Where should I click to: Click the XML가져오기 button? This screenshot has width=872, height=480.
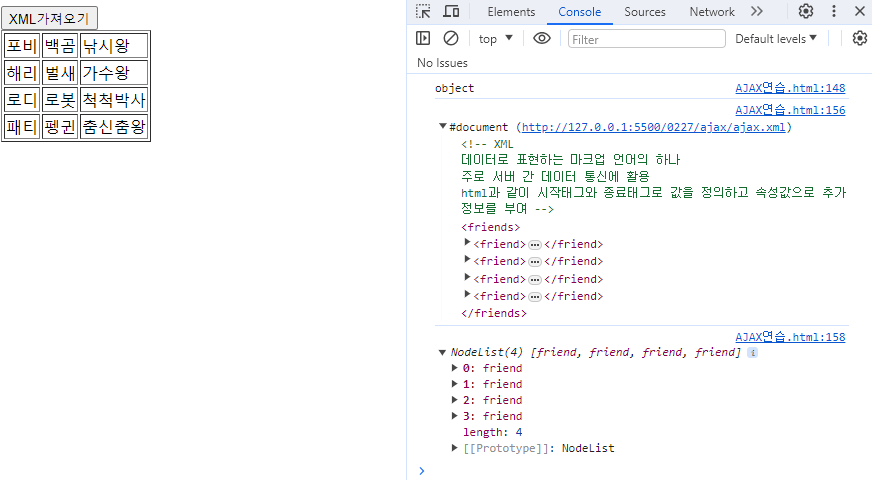pos(49,18)
